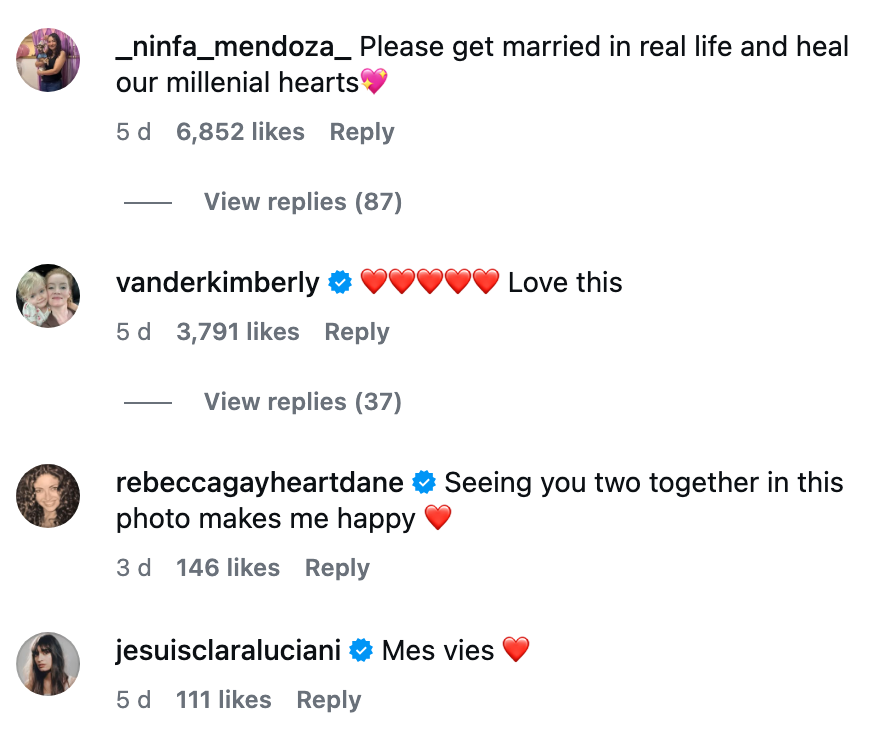Click vanderkimberly's avatar thumbnail

click(48, 296)
